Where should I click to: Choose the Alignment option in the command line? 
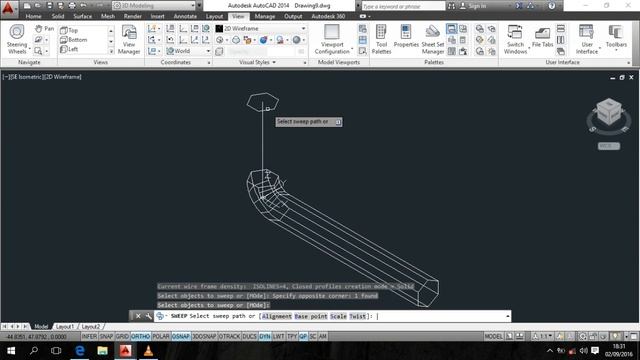pos(277,316)
